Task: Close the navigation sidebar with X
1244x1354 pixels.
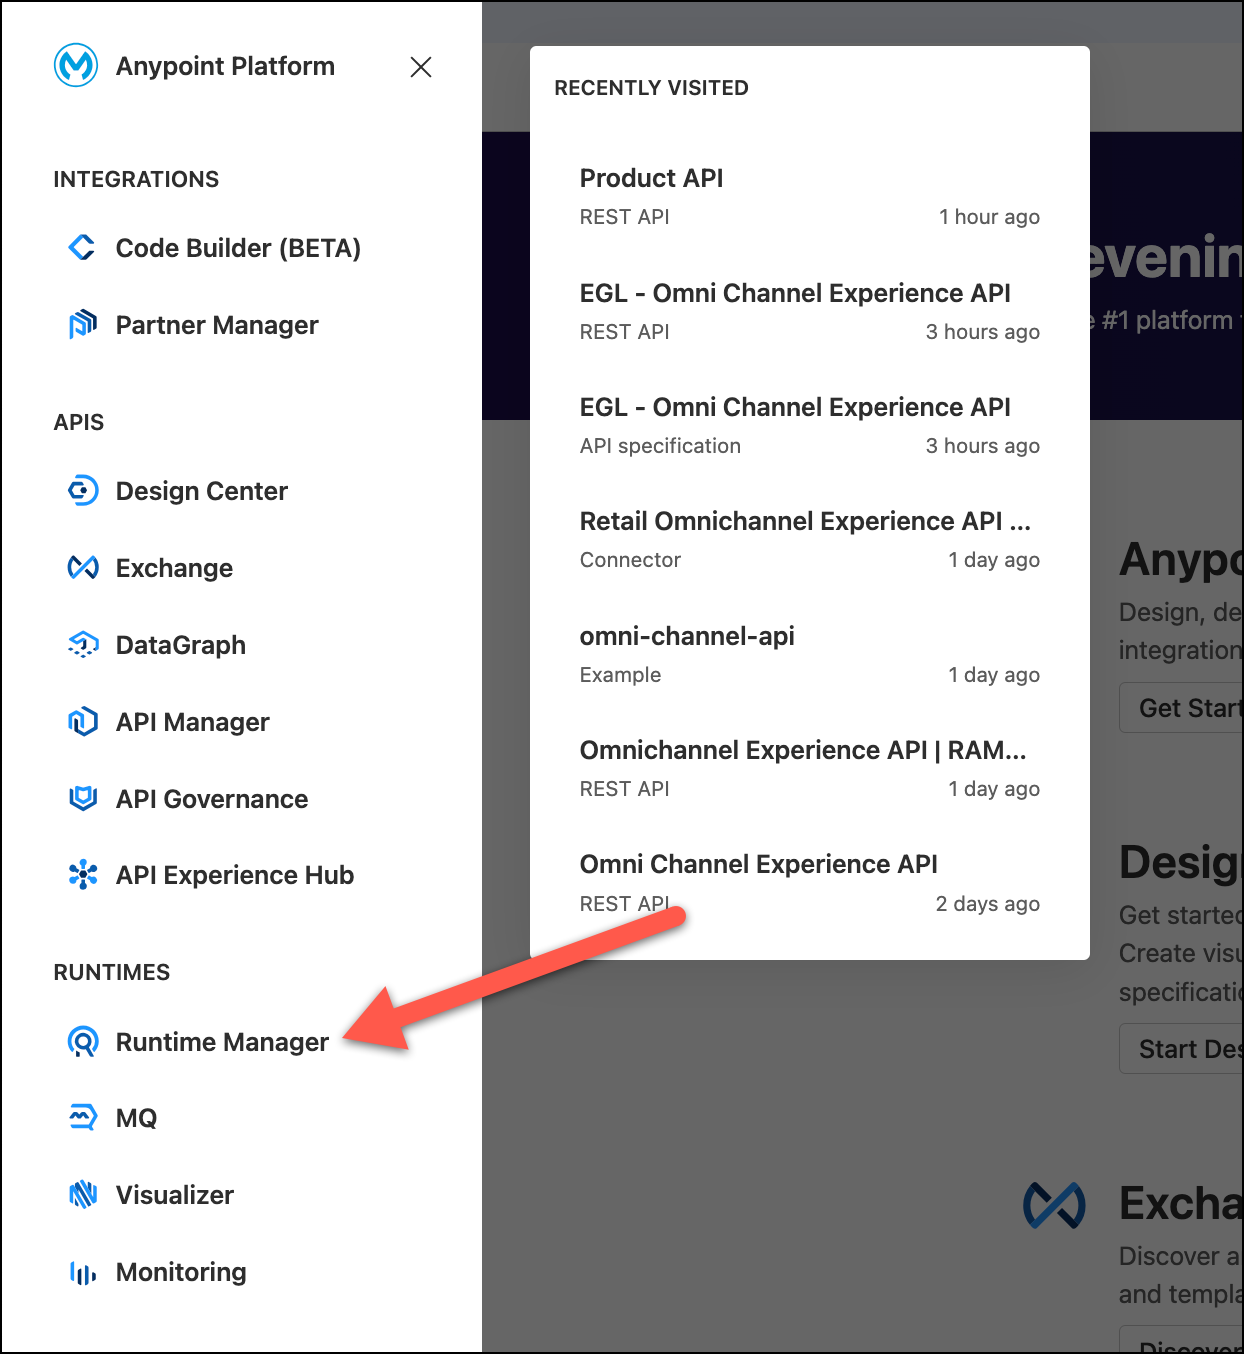Action: coord(421,67)
